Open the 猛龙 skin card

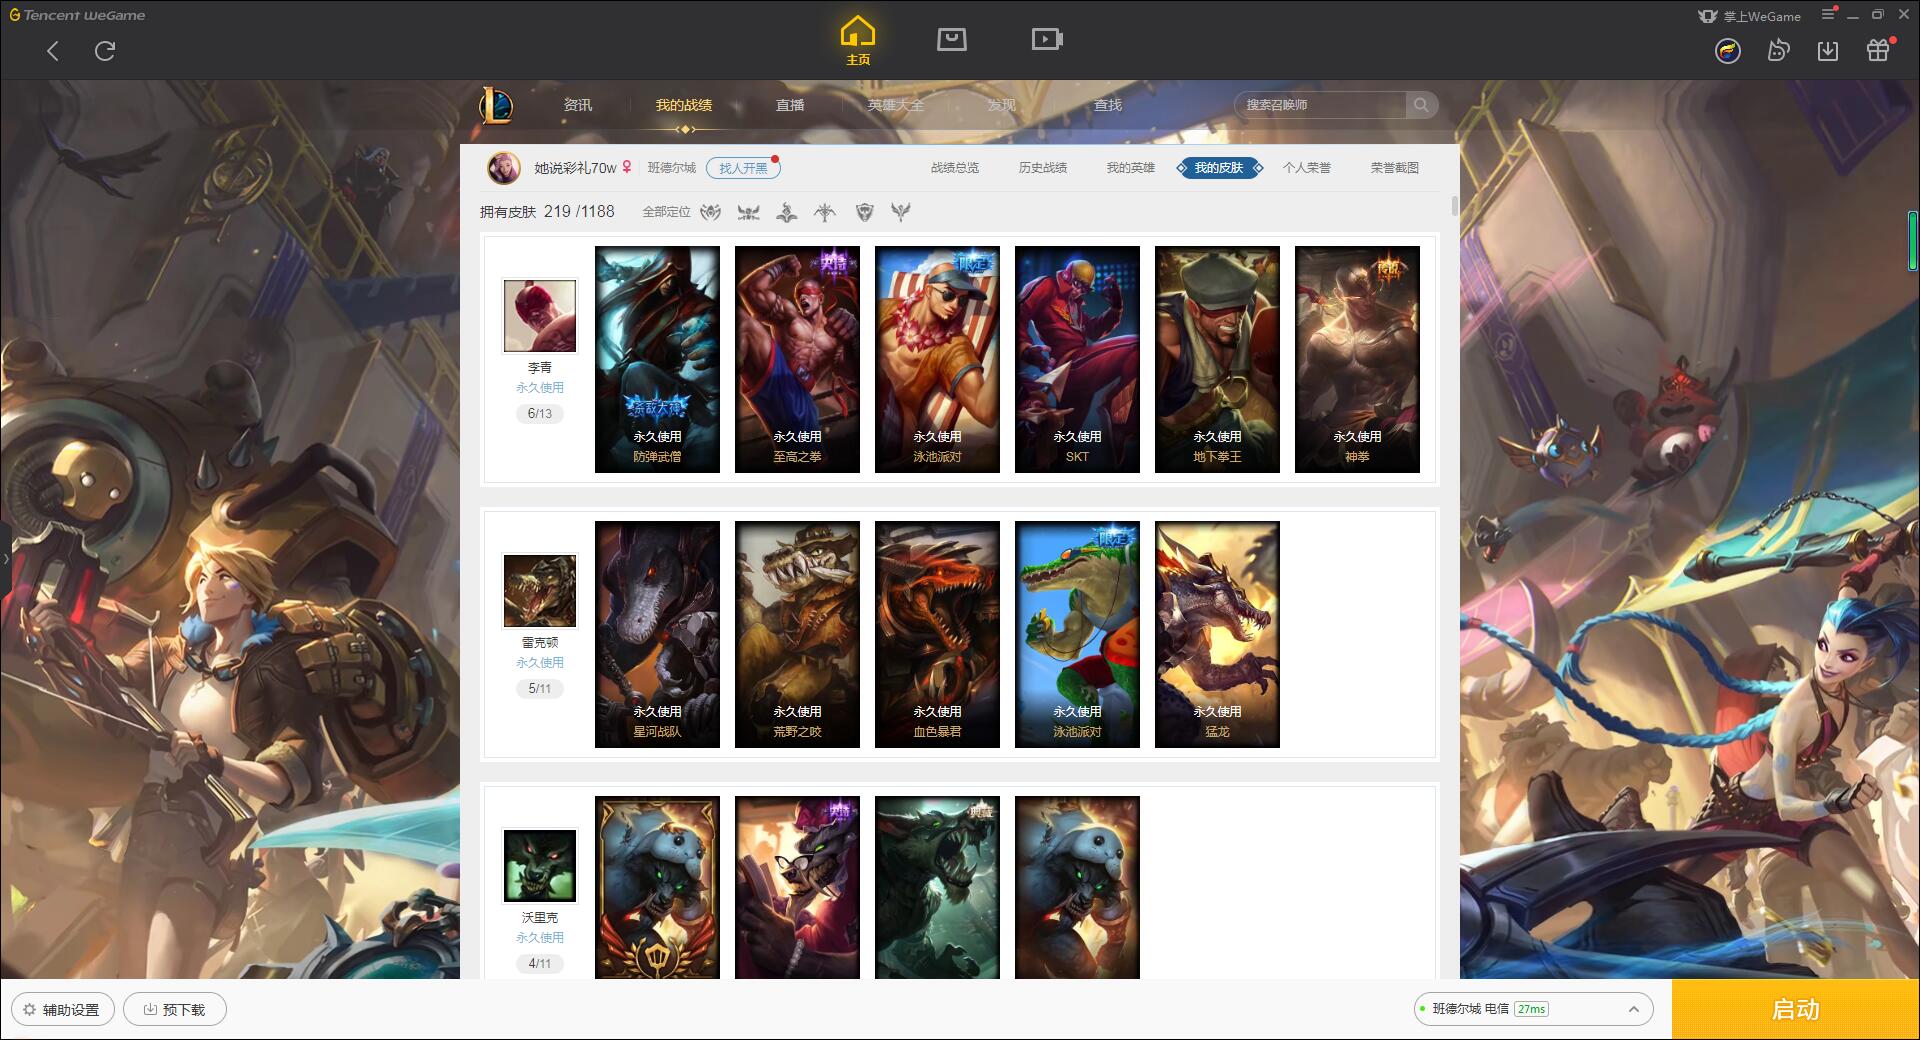(x=1217, y=634)
